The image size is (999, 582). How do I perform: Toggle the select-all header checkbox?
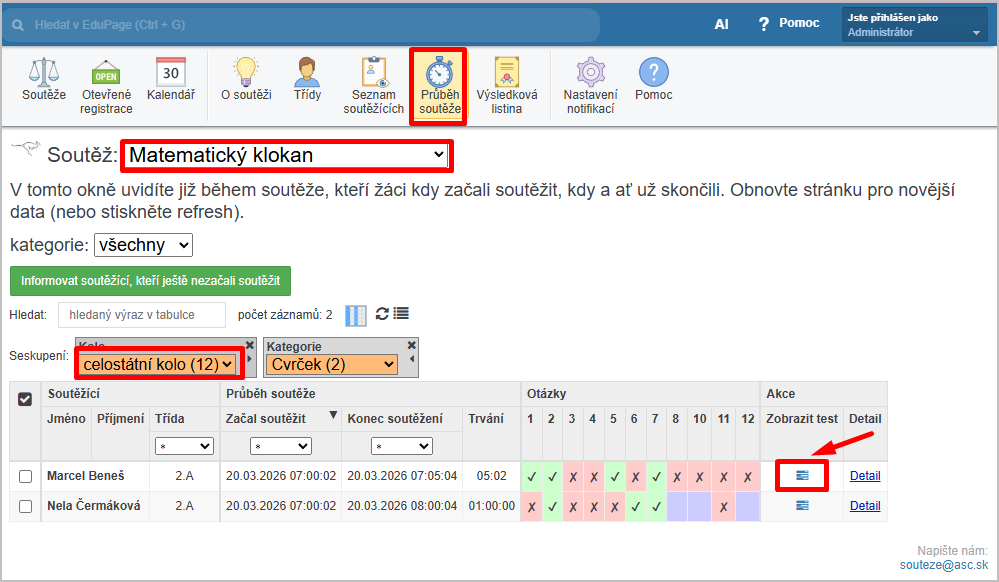point(26,399)
